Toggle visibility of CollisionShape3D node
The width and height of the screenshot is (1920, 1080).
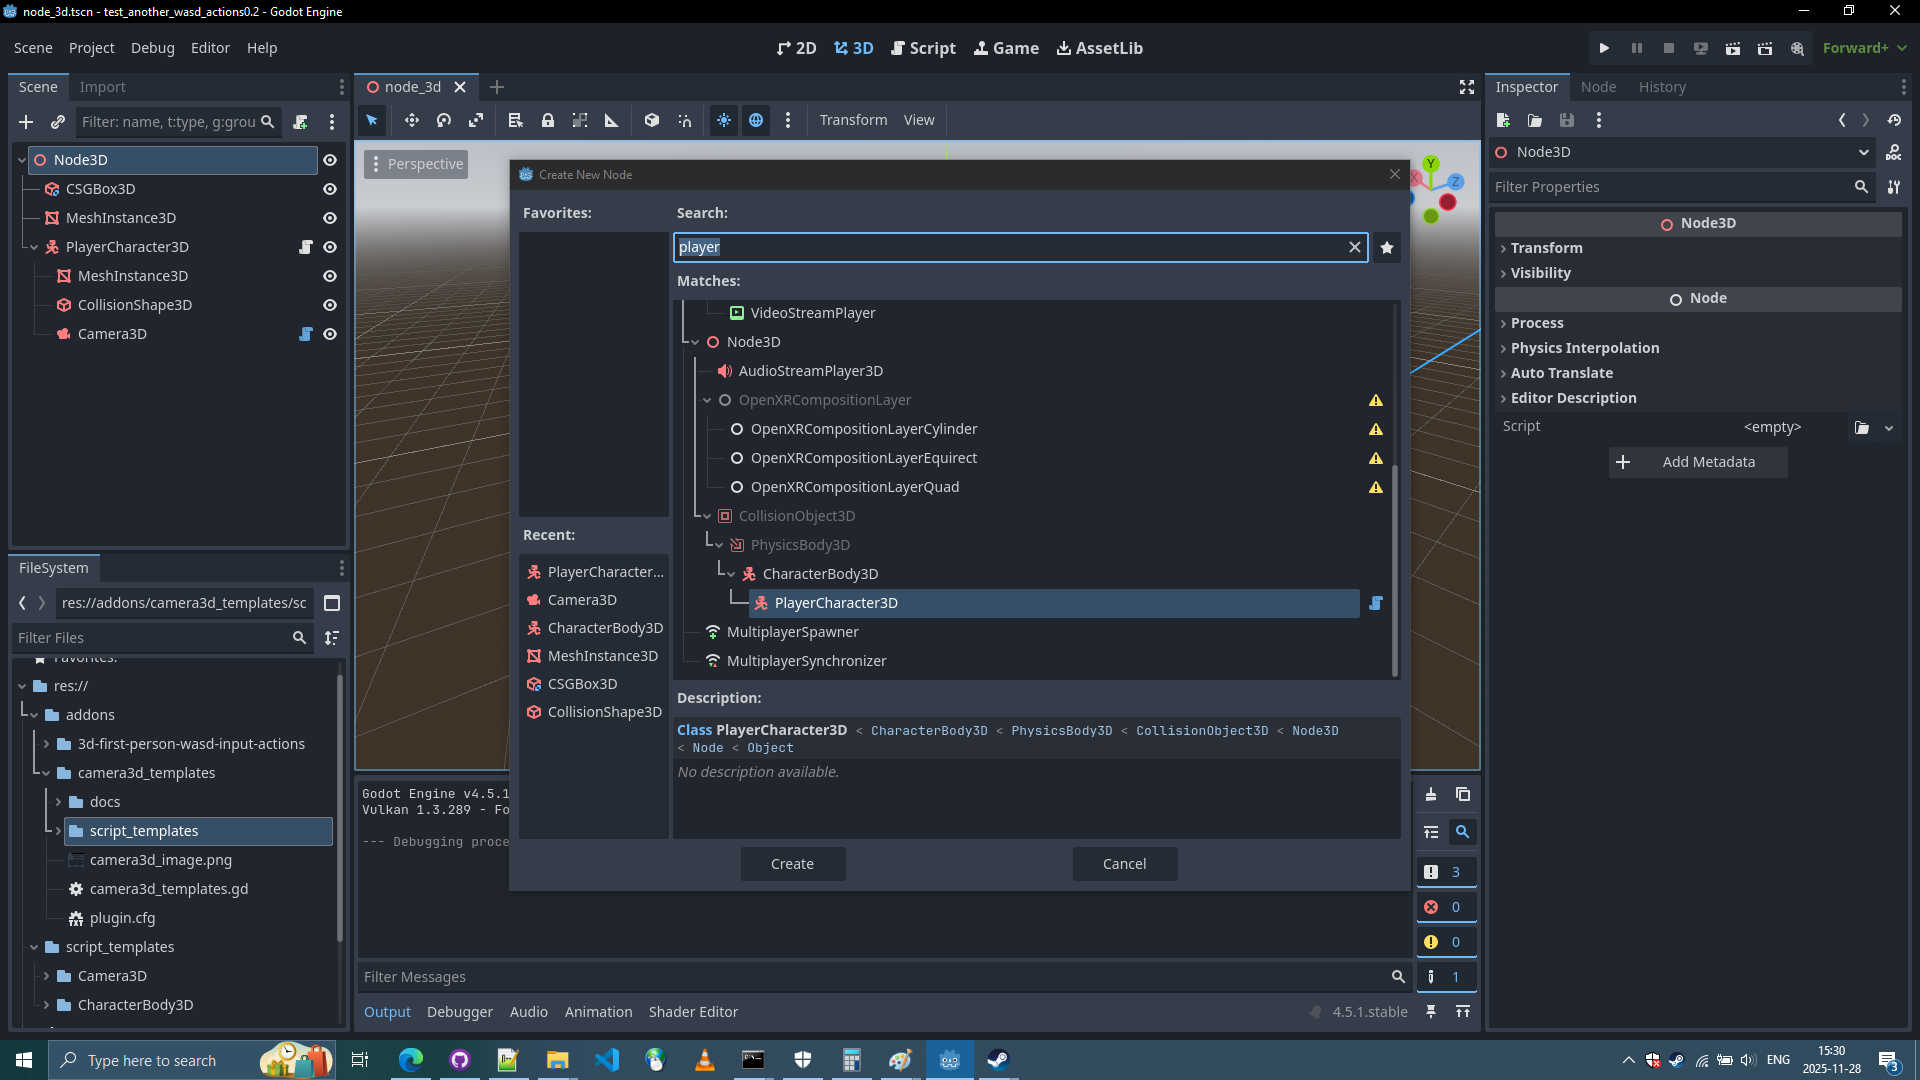pos(330,305)
